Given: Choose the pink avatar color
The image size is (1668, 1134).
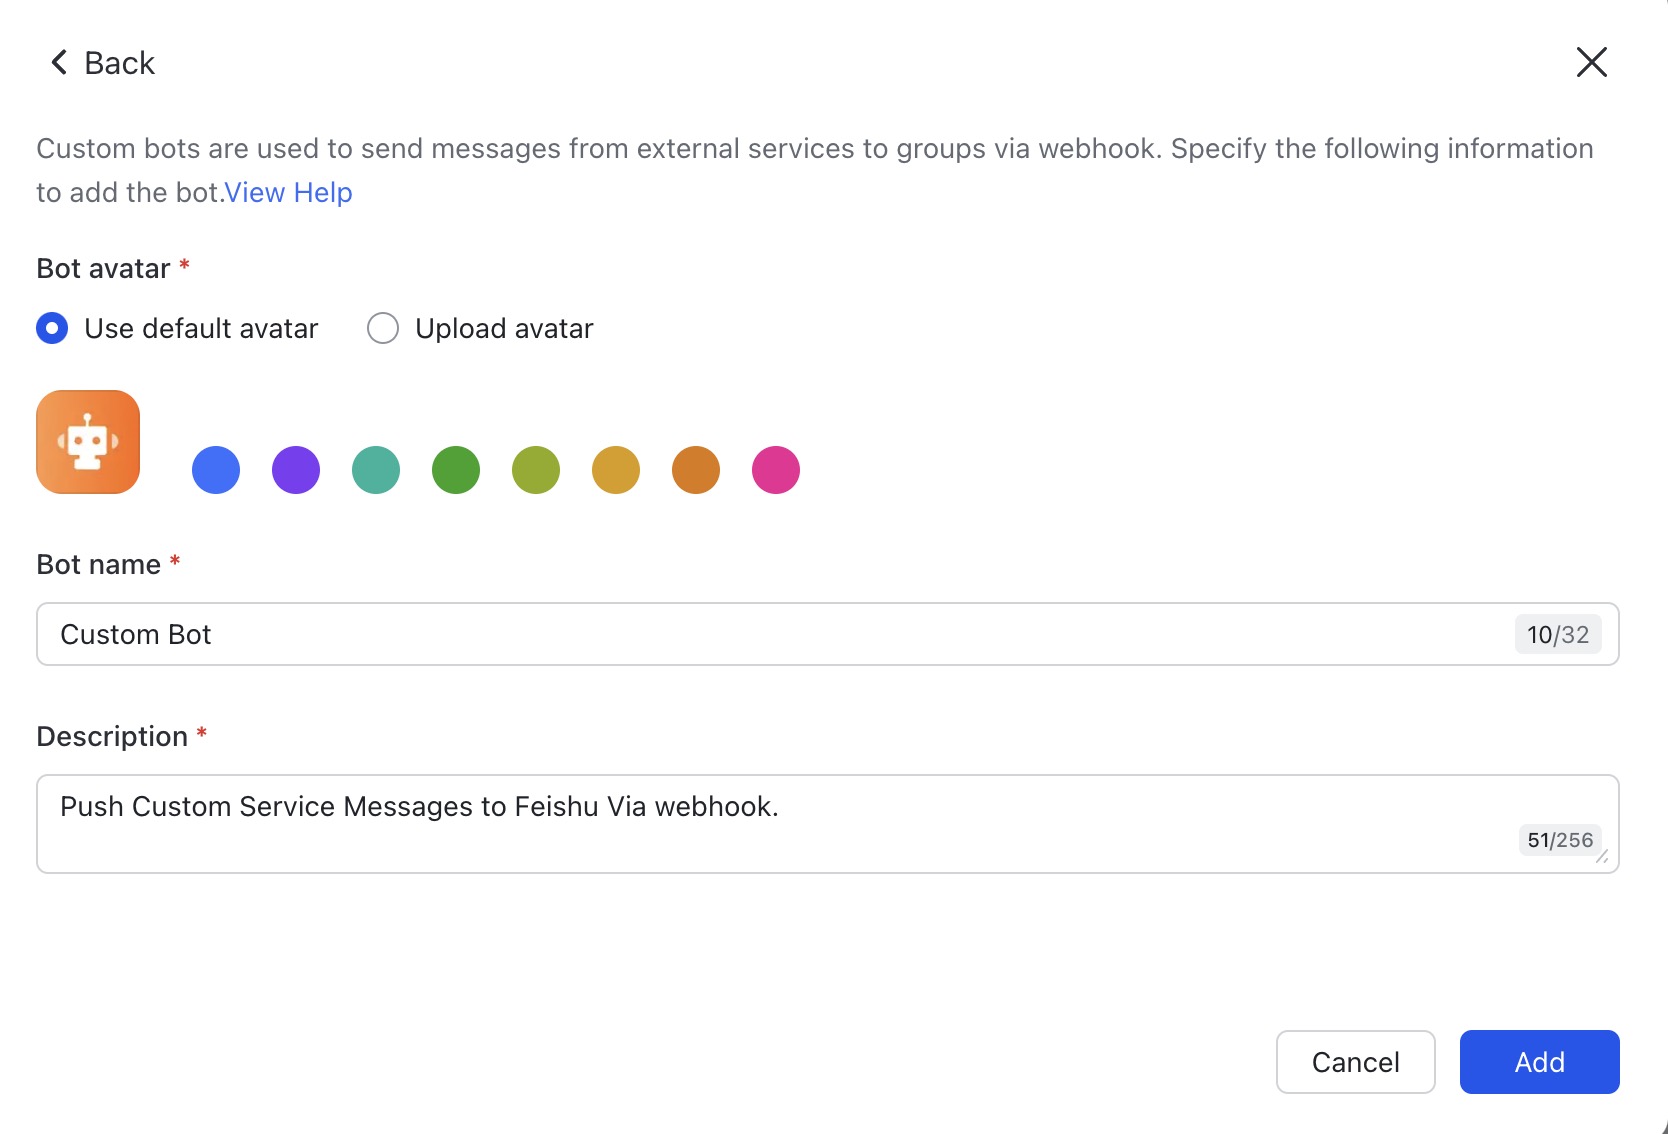Looking at the screenshot, I should [x=776, y=470].
